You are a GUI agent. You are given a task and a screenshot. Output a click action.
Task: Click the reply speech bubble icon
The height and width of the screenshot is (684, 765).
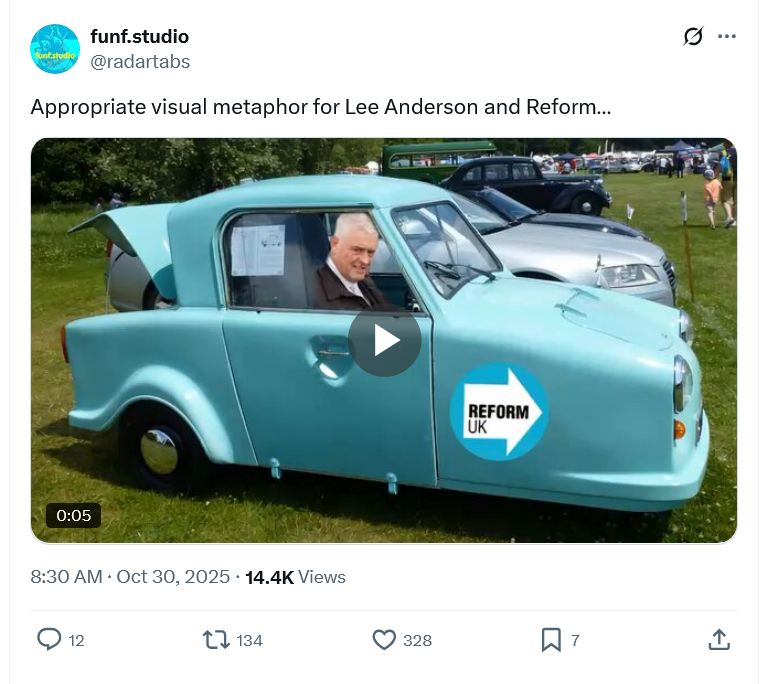point(49,640)
